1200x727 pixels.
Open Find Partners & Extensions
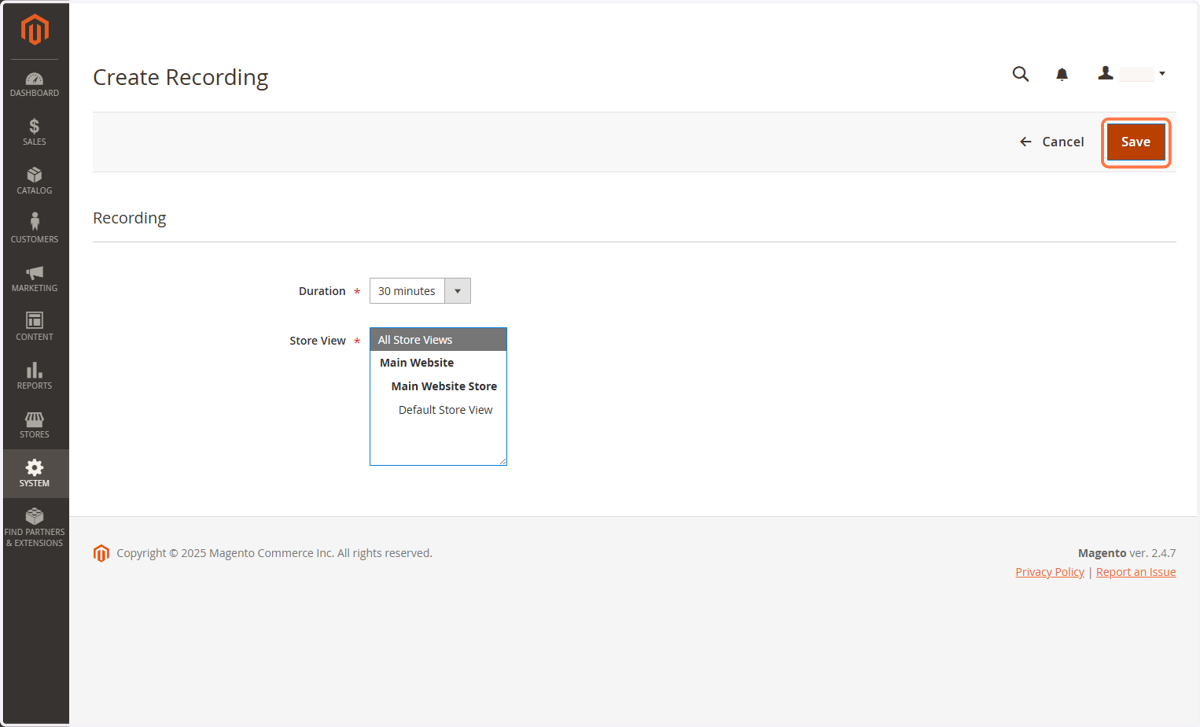pos(35,527)
